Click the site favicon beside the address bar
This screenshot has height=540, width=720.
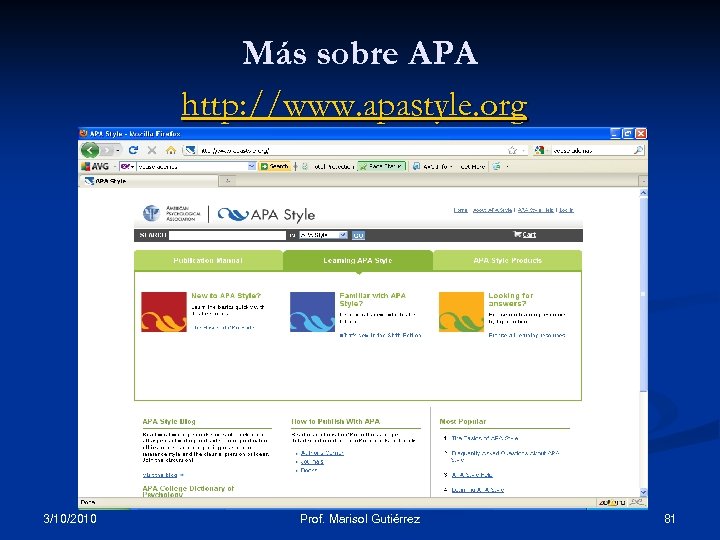click(190, 150)
